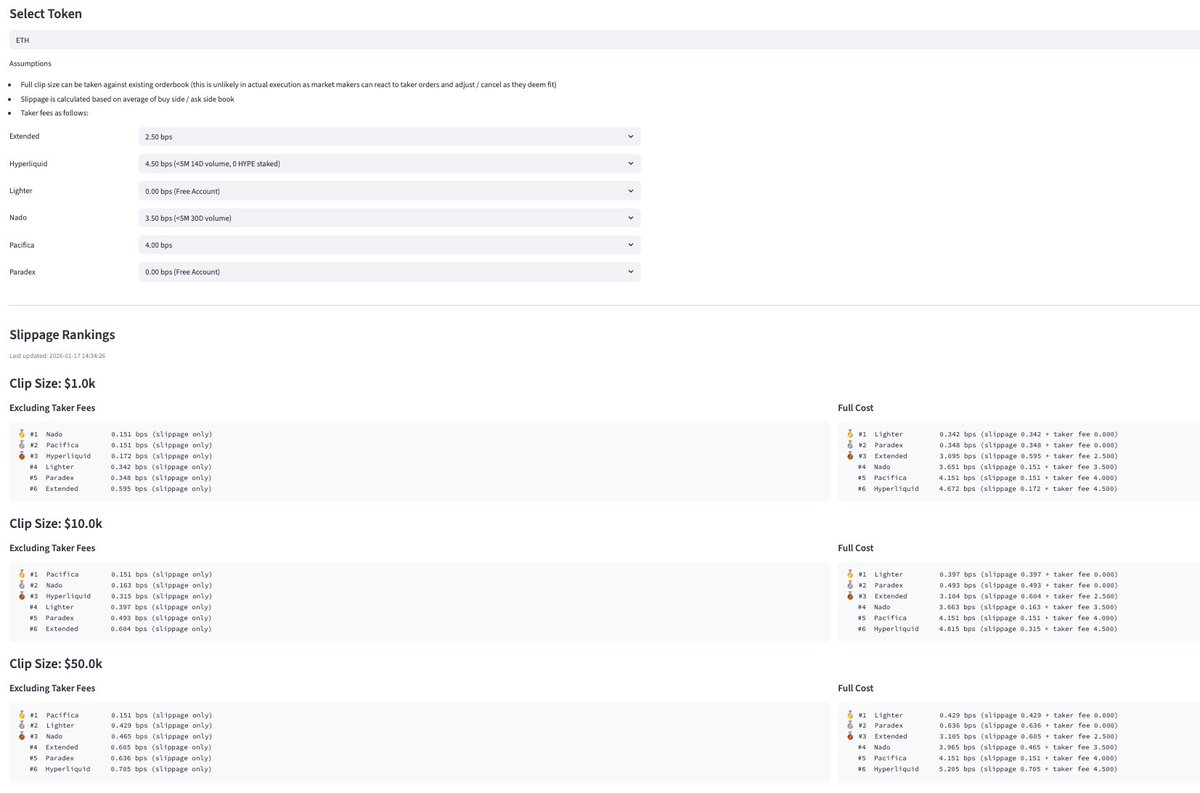Click the Clip Size: $1.0k heading
The width and height of the screenshot is (1200, 793).
(x=52, y=382)
